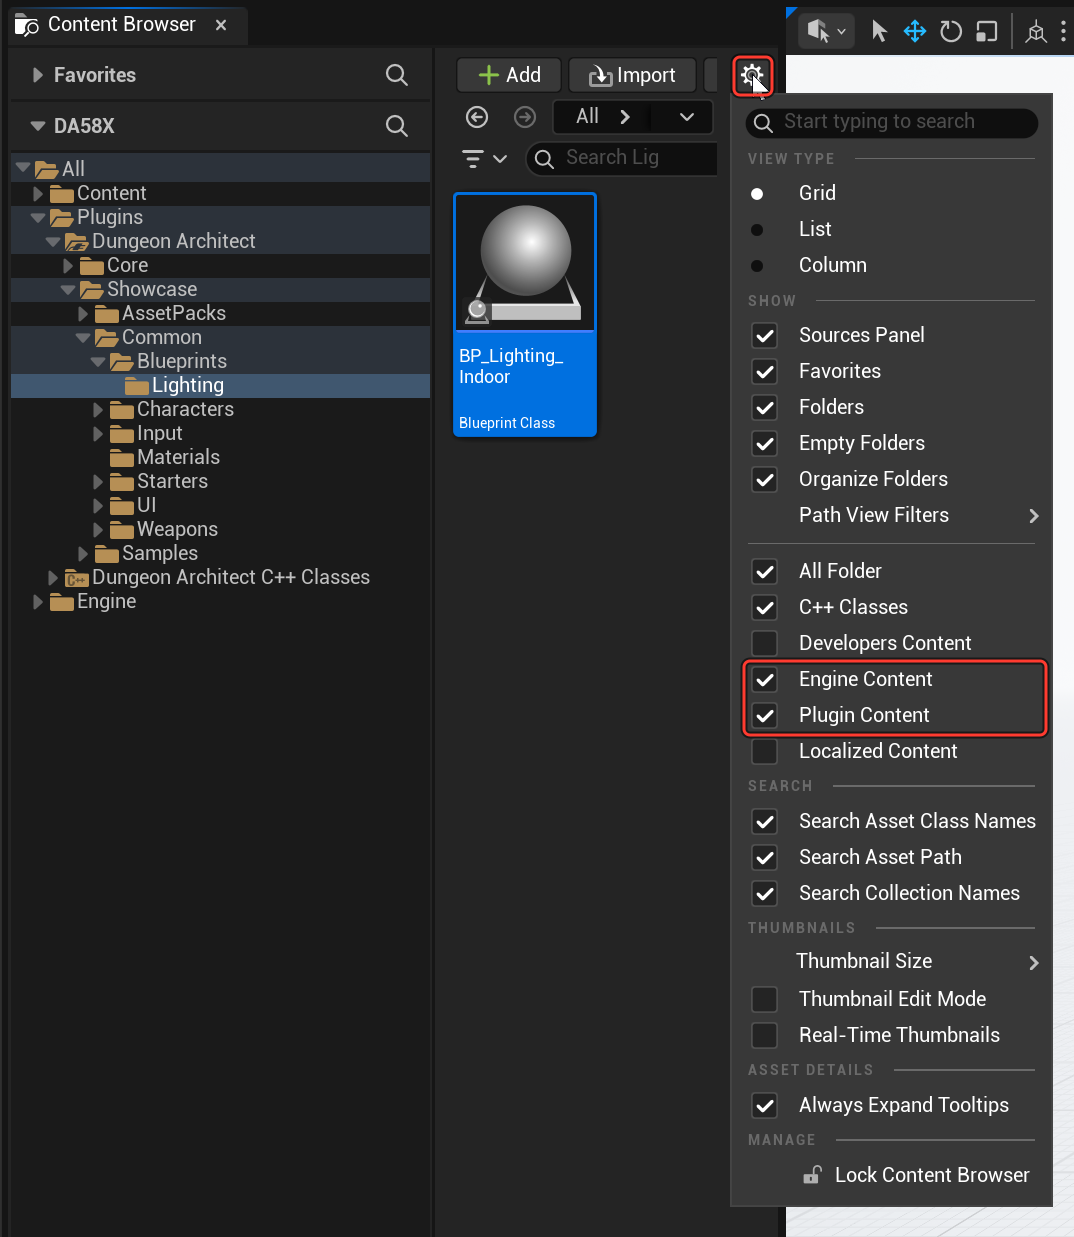Screen dimensions: 1074x1237
Task: Focus the Start typing to search field
Action: coord(892,122)
